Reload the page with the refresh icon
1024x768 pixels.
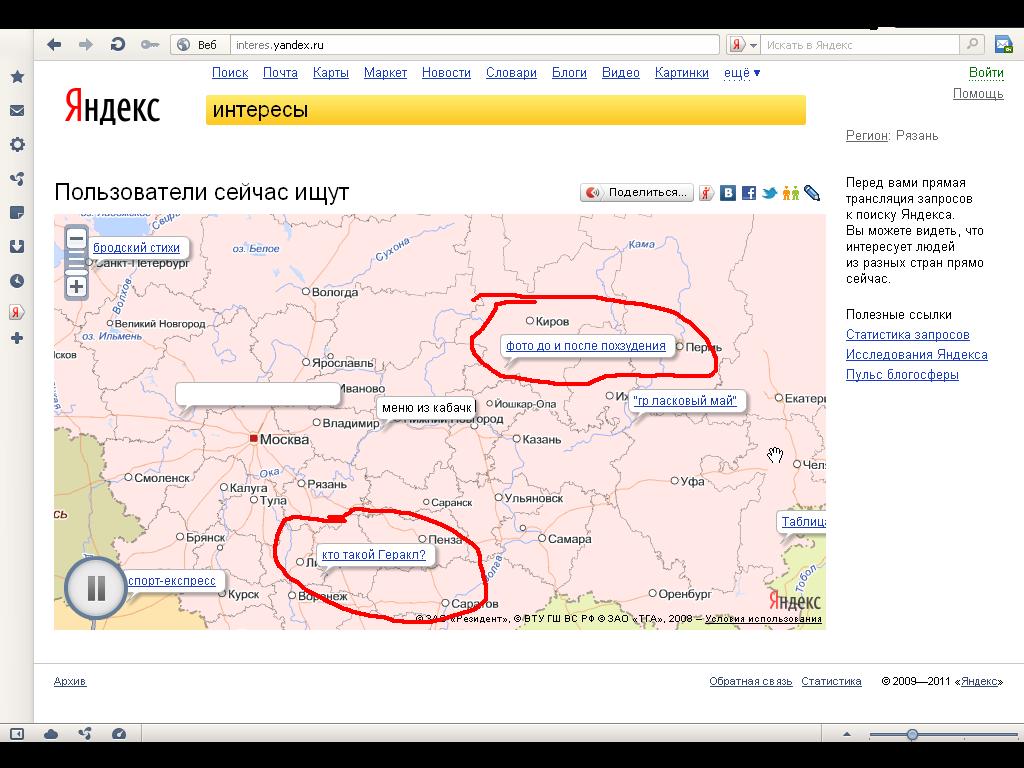[117, 44]
